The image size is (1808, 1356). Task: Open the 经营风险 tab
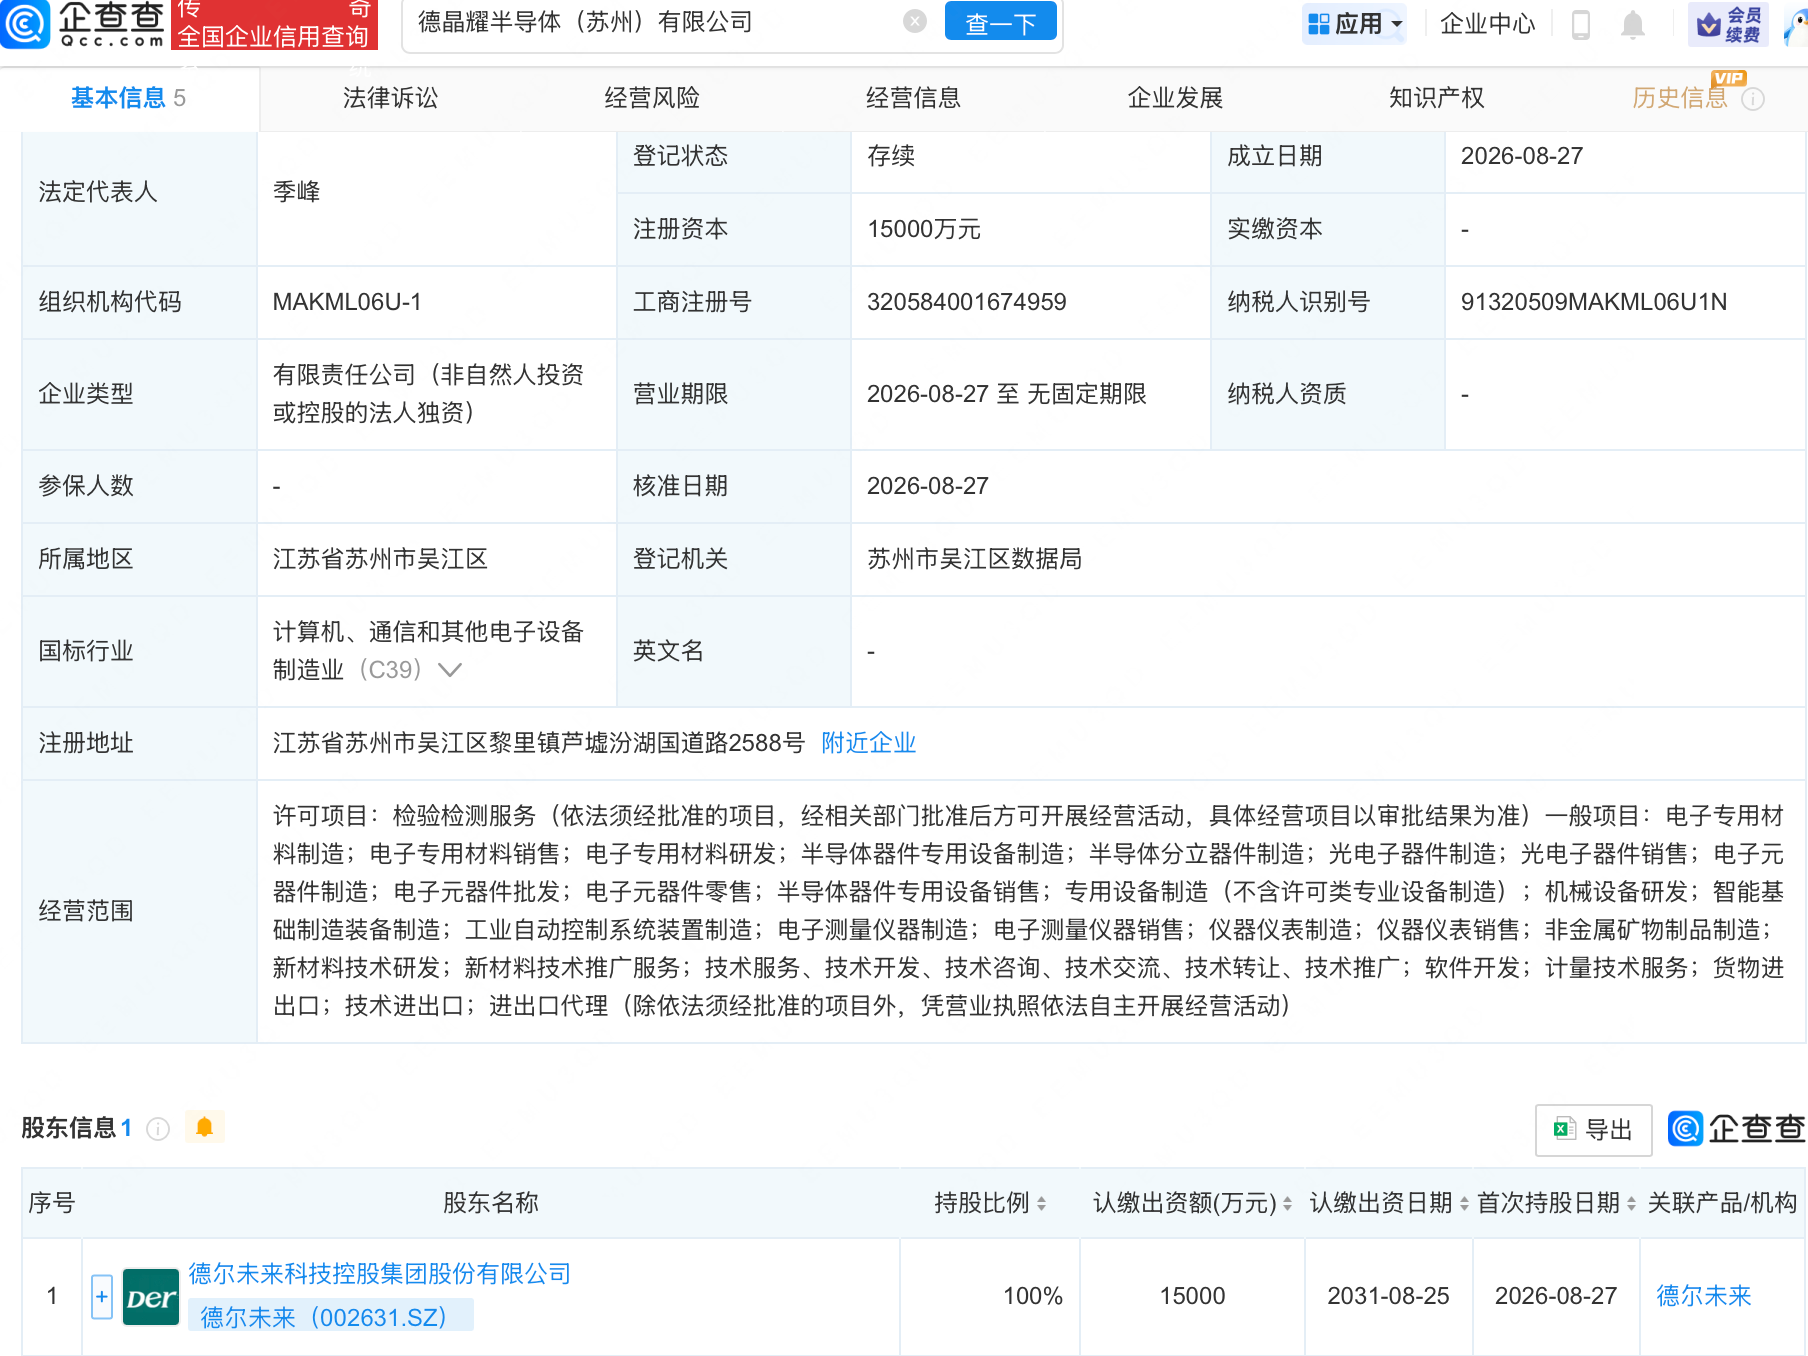pos(652,98)
